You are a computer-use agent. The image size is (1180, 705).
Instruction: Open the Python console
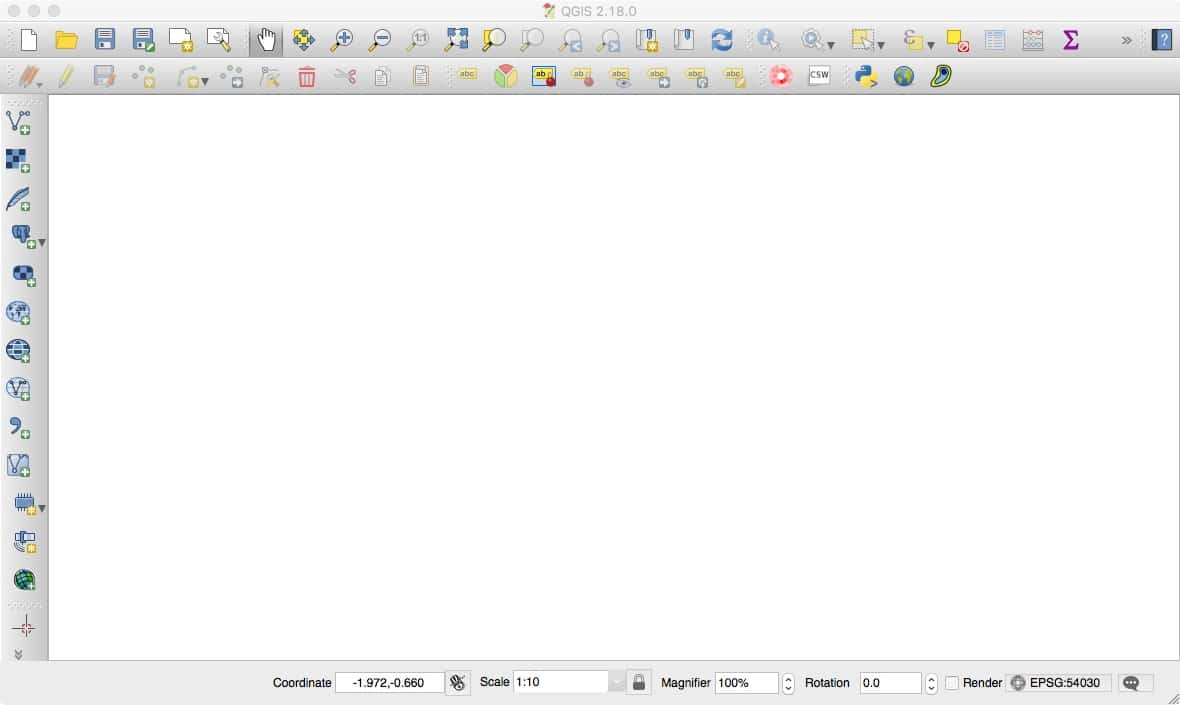point(864,75)
